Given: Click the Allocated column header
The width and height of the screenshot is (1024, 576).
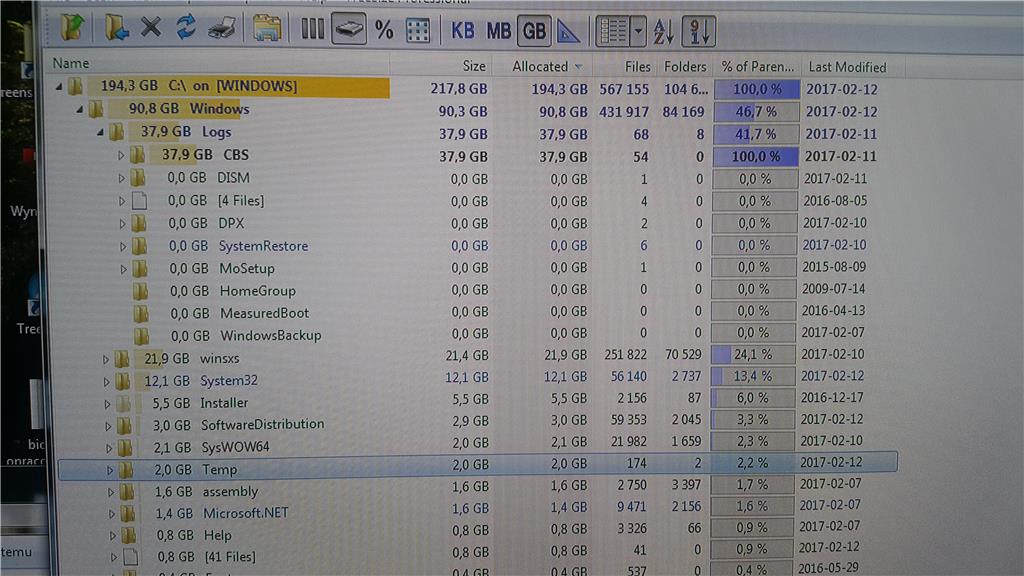Looking at the screenshot, I should click(x=539, y=67).
